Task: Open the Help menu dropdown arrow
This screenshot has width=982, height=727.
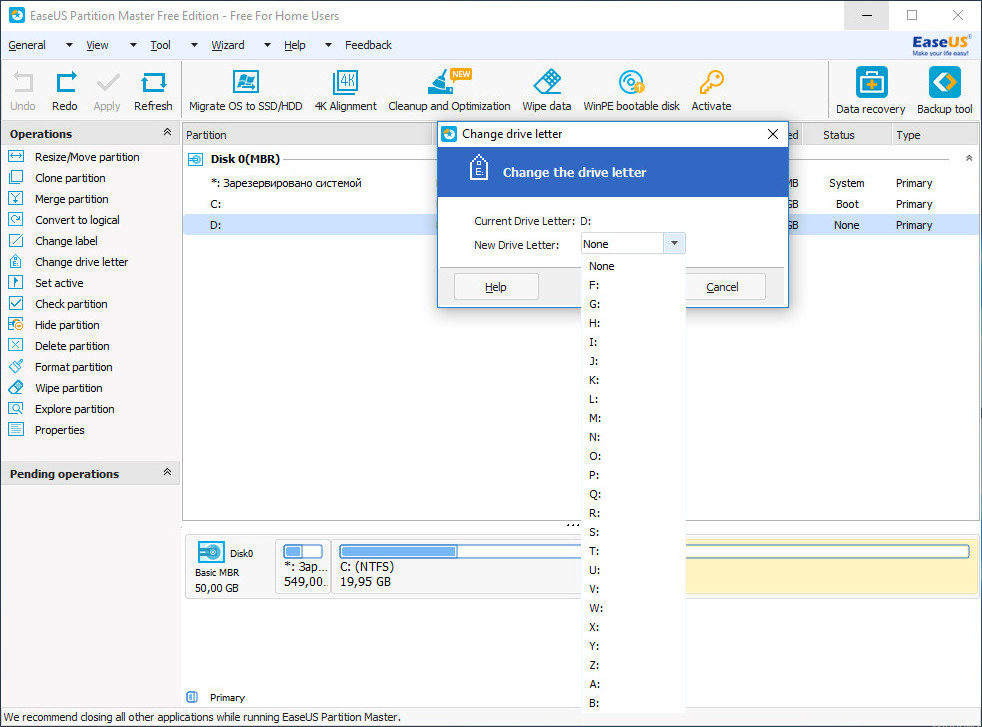Action: (x=328, y=45)
